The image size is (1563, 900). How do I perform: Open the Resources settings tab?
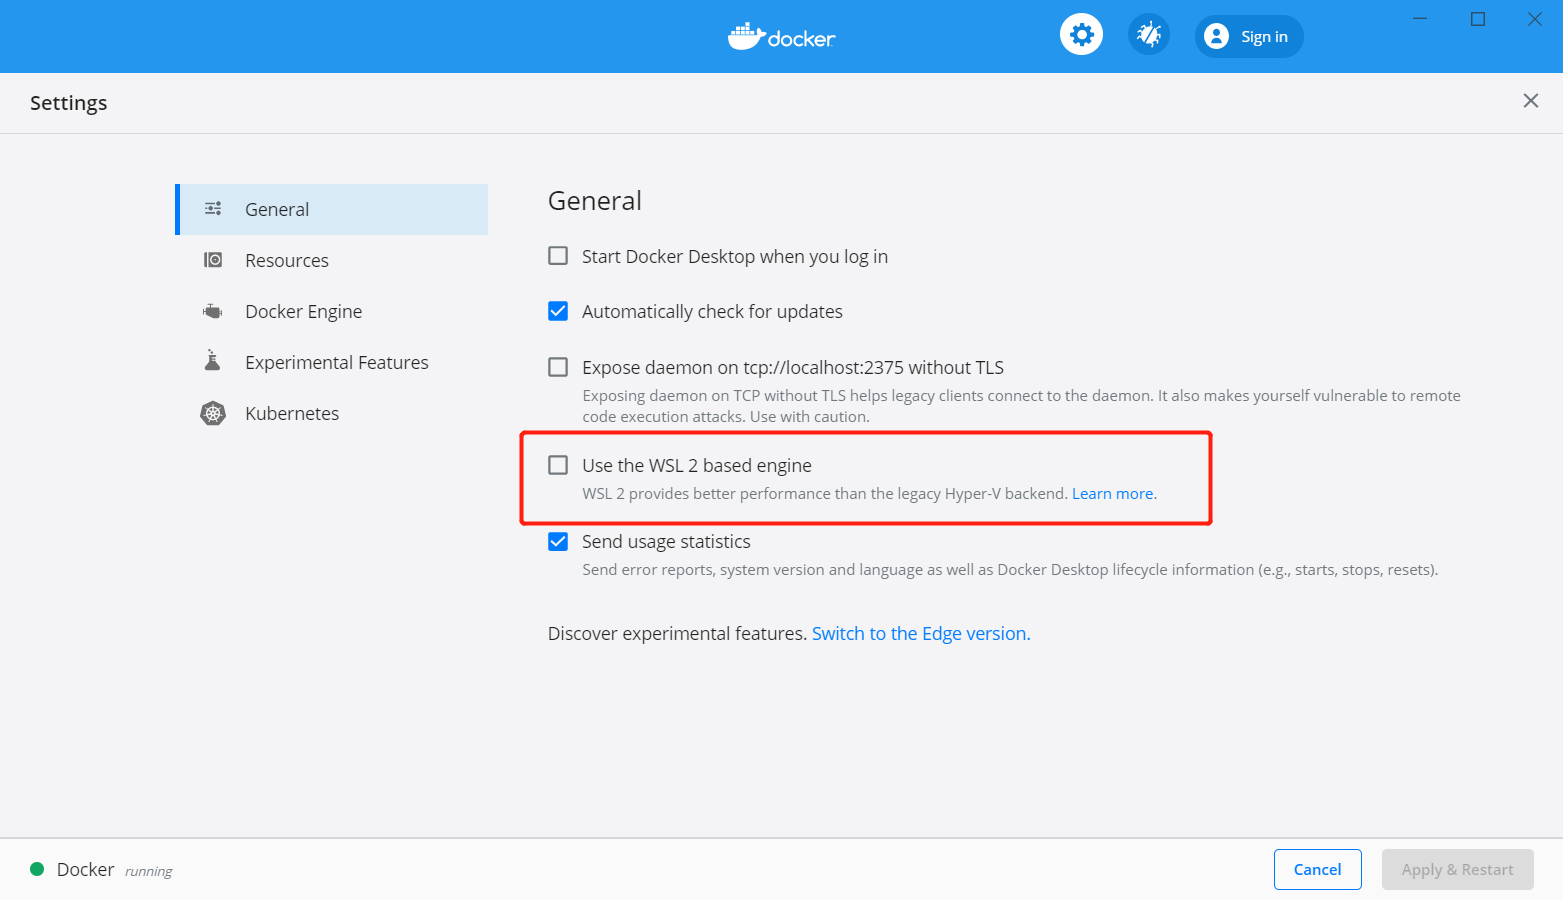287,260
